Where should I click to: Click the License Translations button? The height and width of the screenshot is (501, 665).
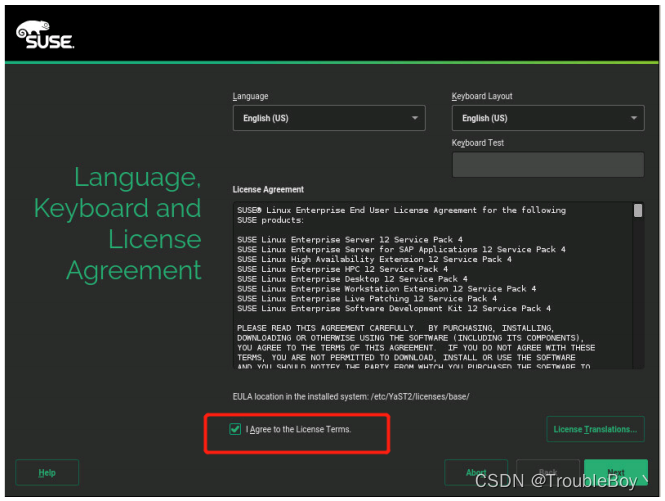(595, 429)
